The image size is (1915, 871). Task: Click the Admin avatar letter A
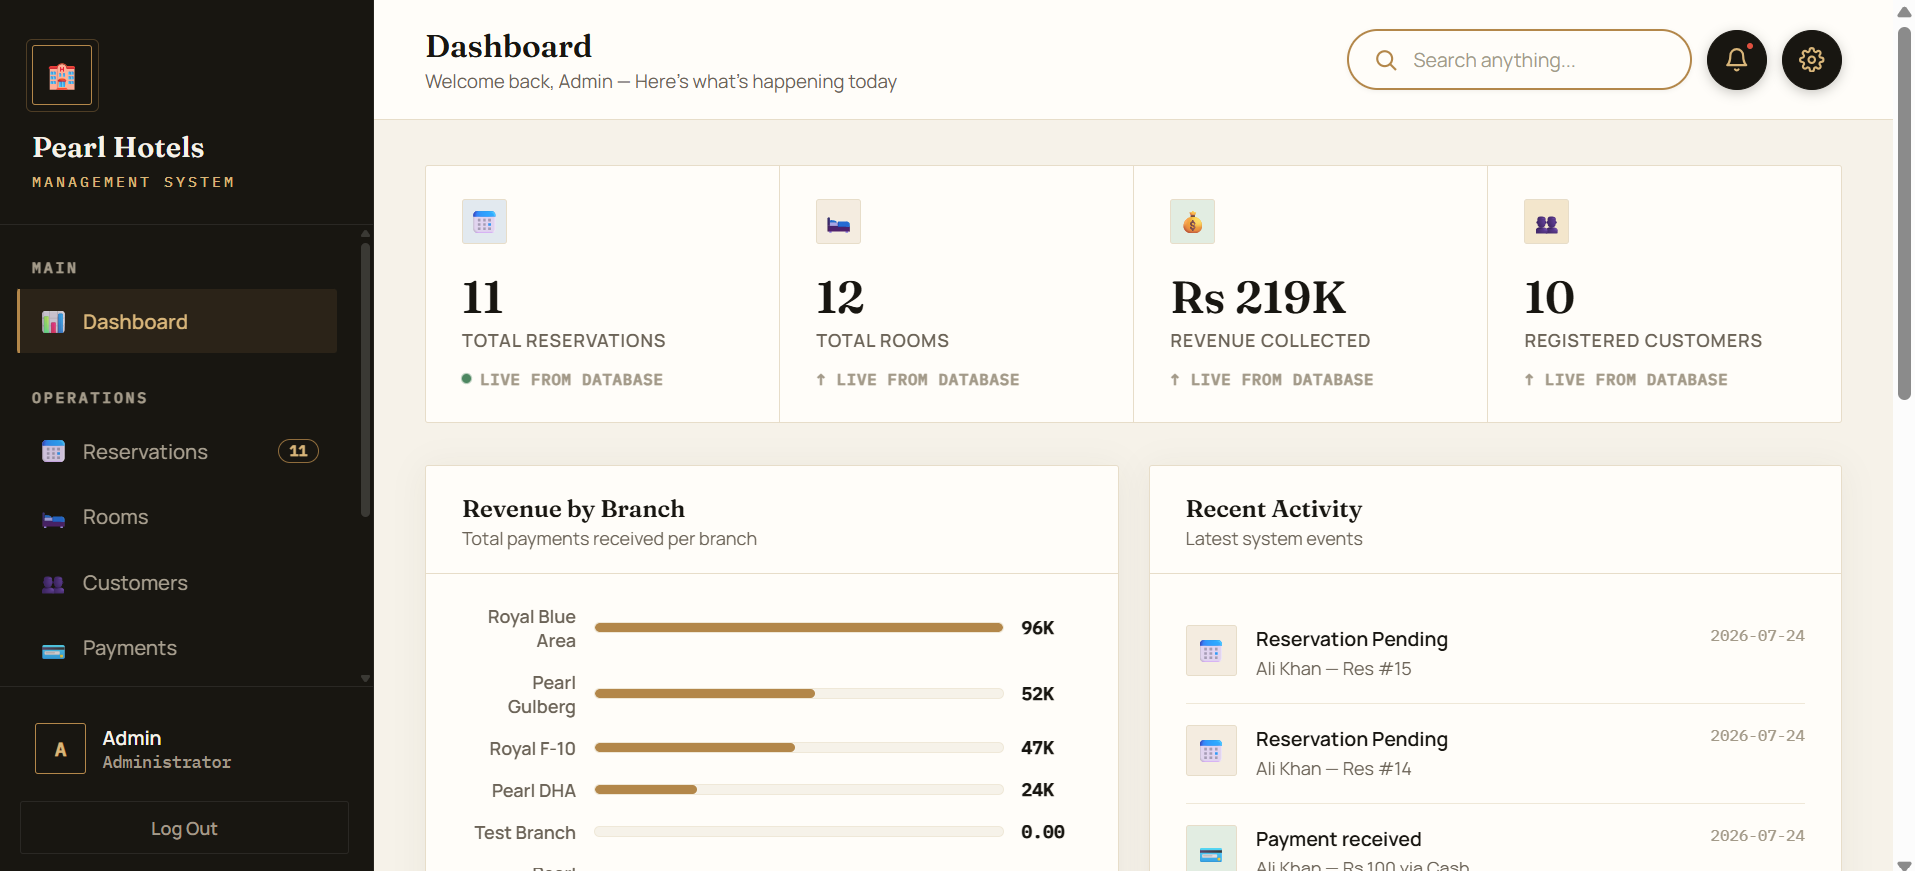click(x=61, y=749)
